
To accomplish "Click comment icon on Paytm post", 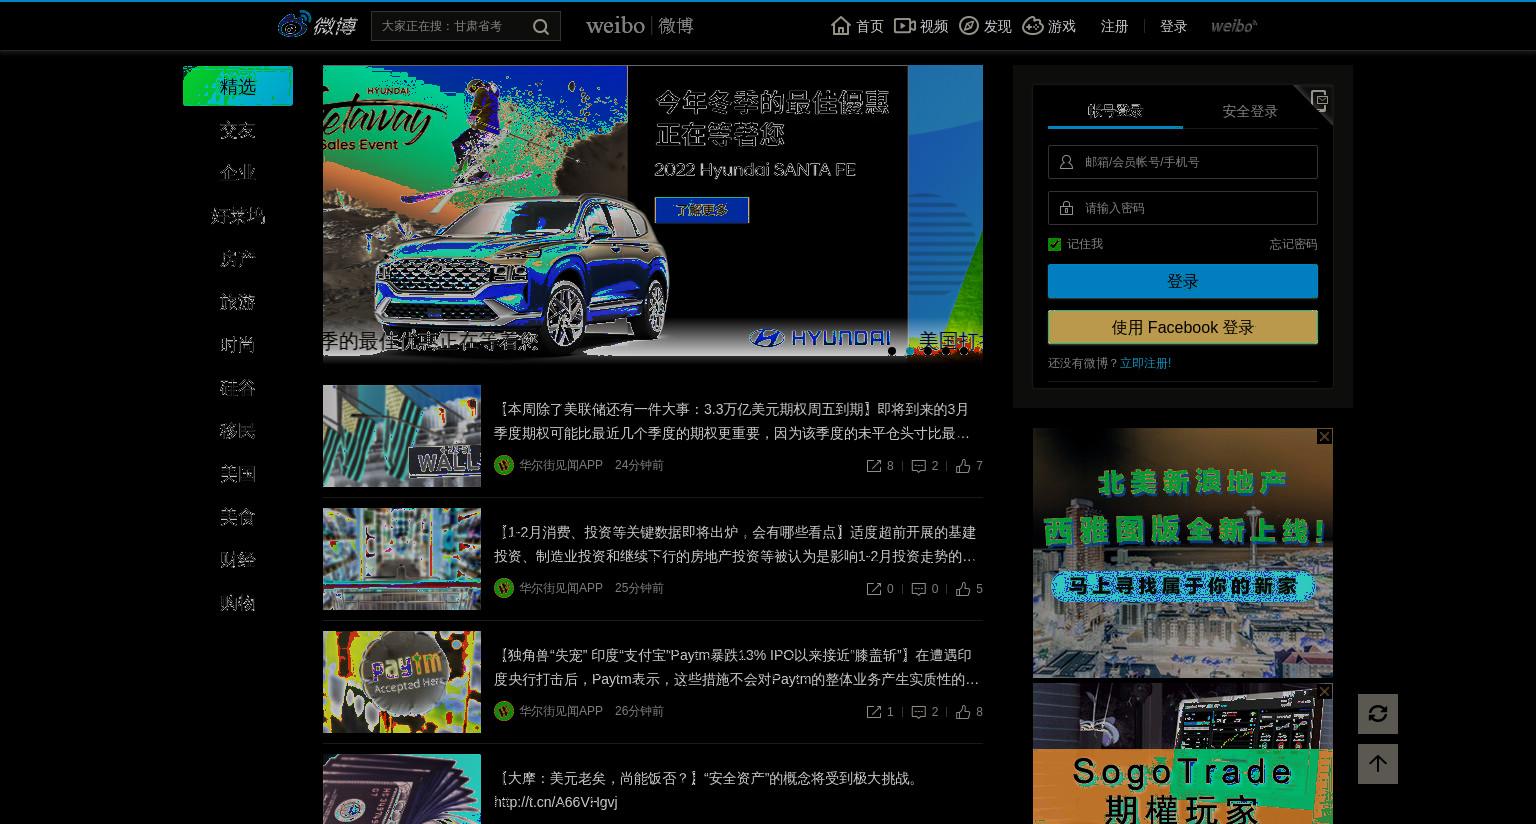I will [919, 712].
